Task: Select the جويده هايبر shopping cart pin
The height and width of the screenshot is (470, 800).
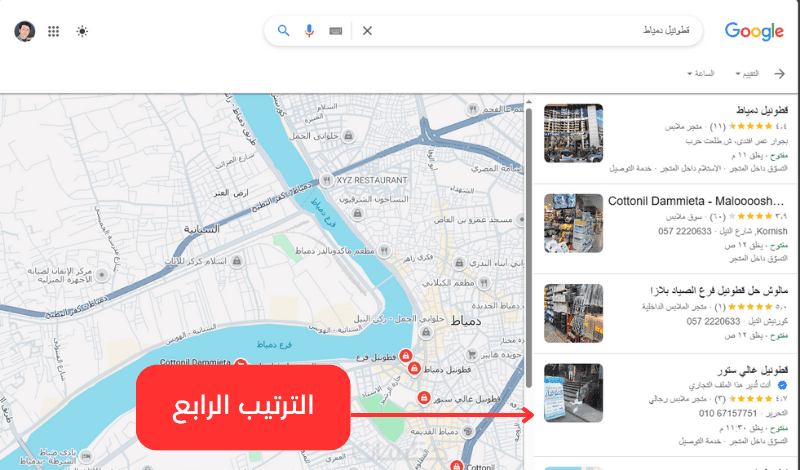Action: coord(472,354)
